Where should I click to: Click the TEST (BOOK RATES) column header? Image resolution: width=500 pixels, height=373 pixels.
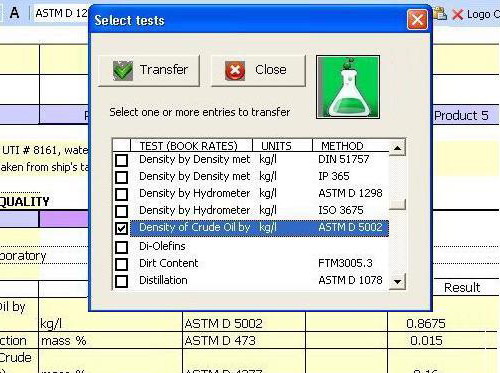[191, 146]
